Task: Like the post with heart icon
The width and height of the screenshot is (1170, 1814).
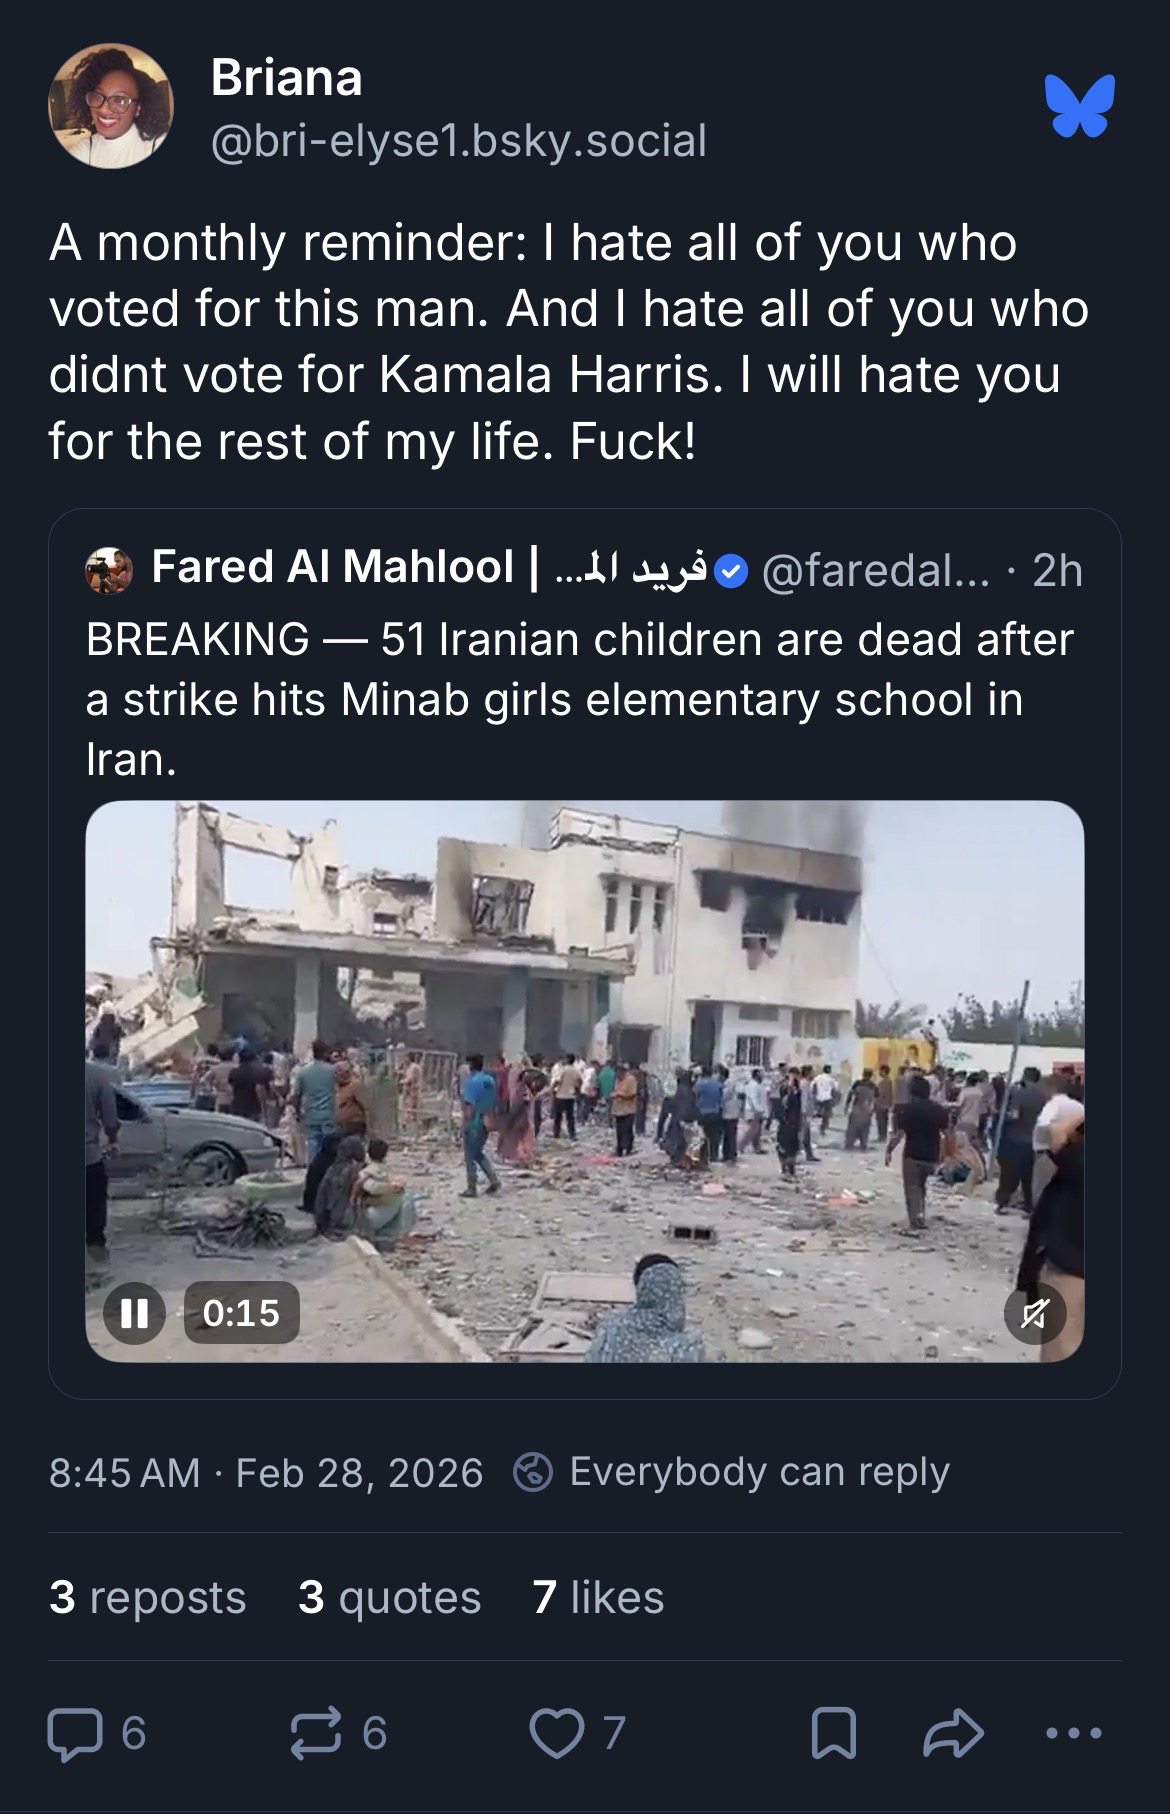Action: (x=556, y=1733)
